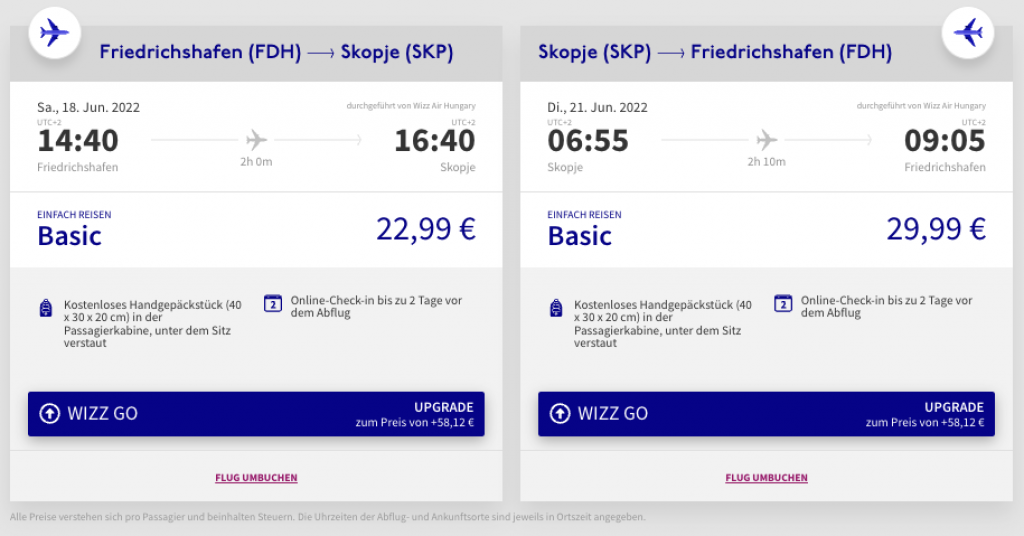Click the 14:40 Friedrichshafen departure time
1024x536 pixels.
[x=78, y=141]
